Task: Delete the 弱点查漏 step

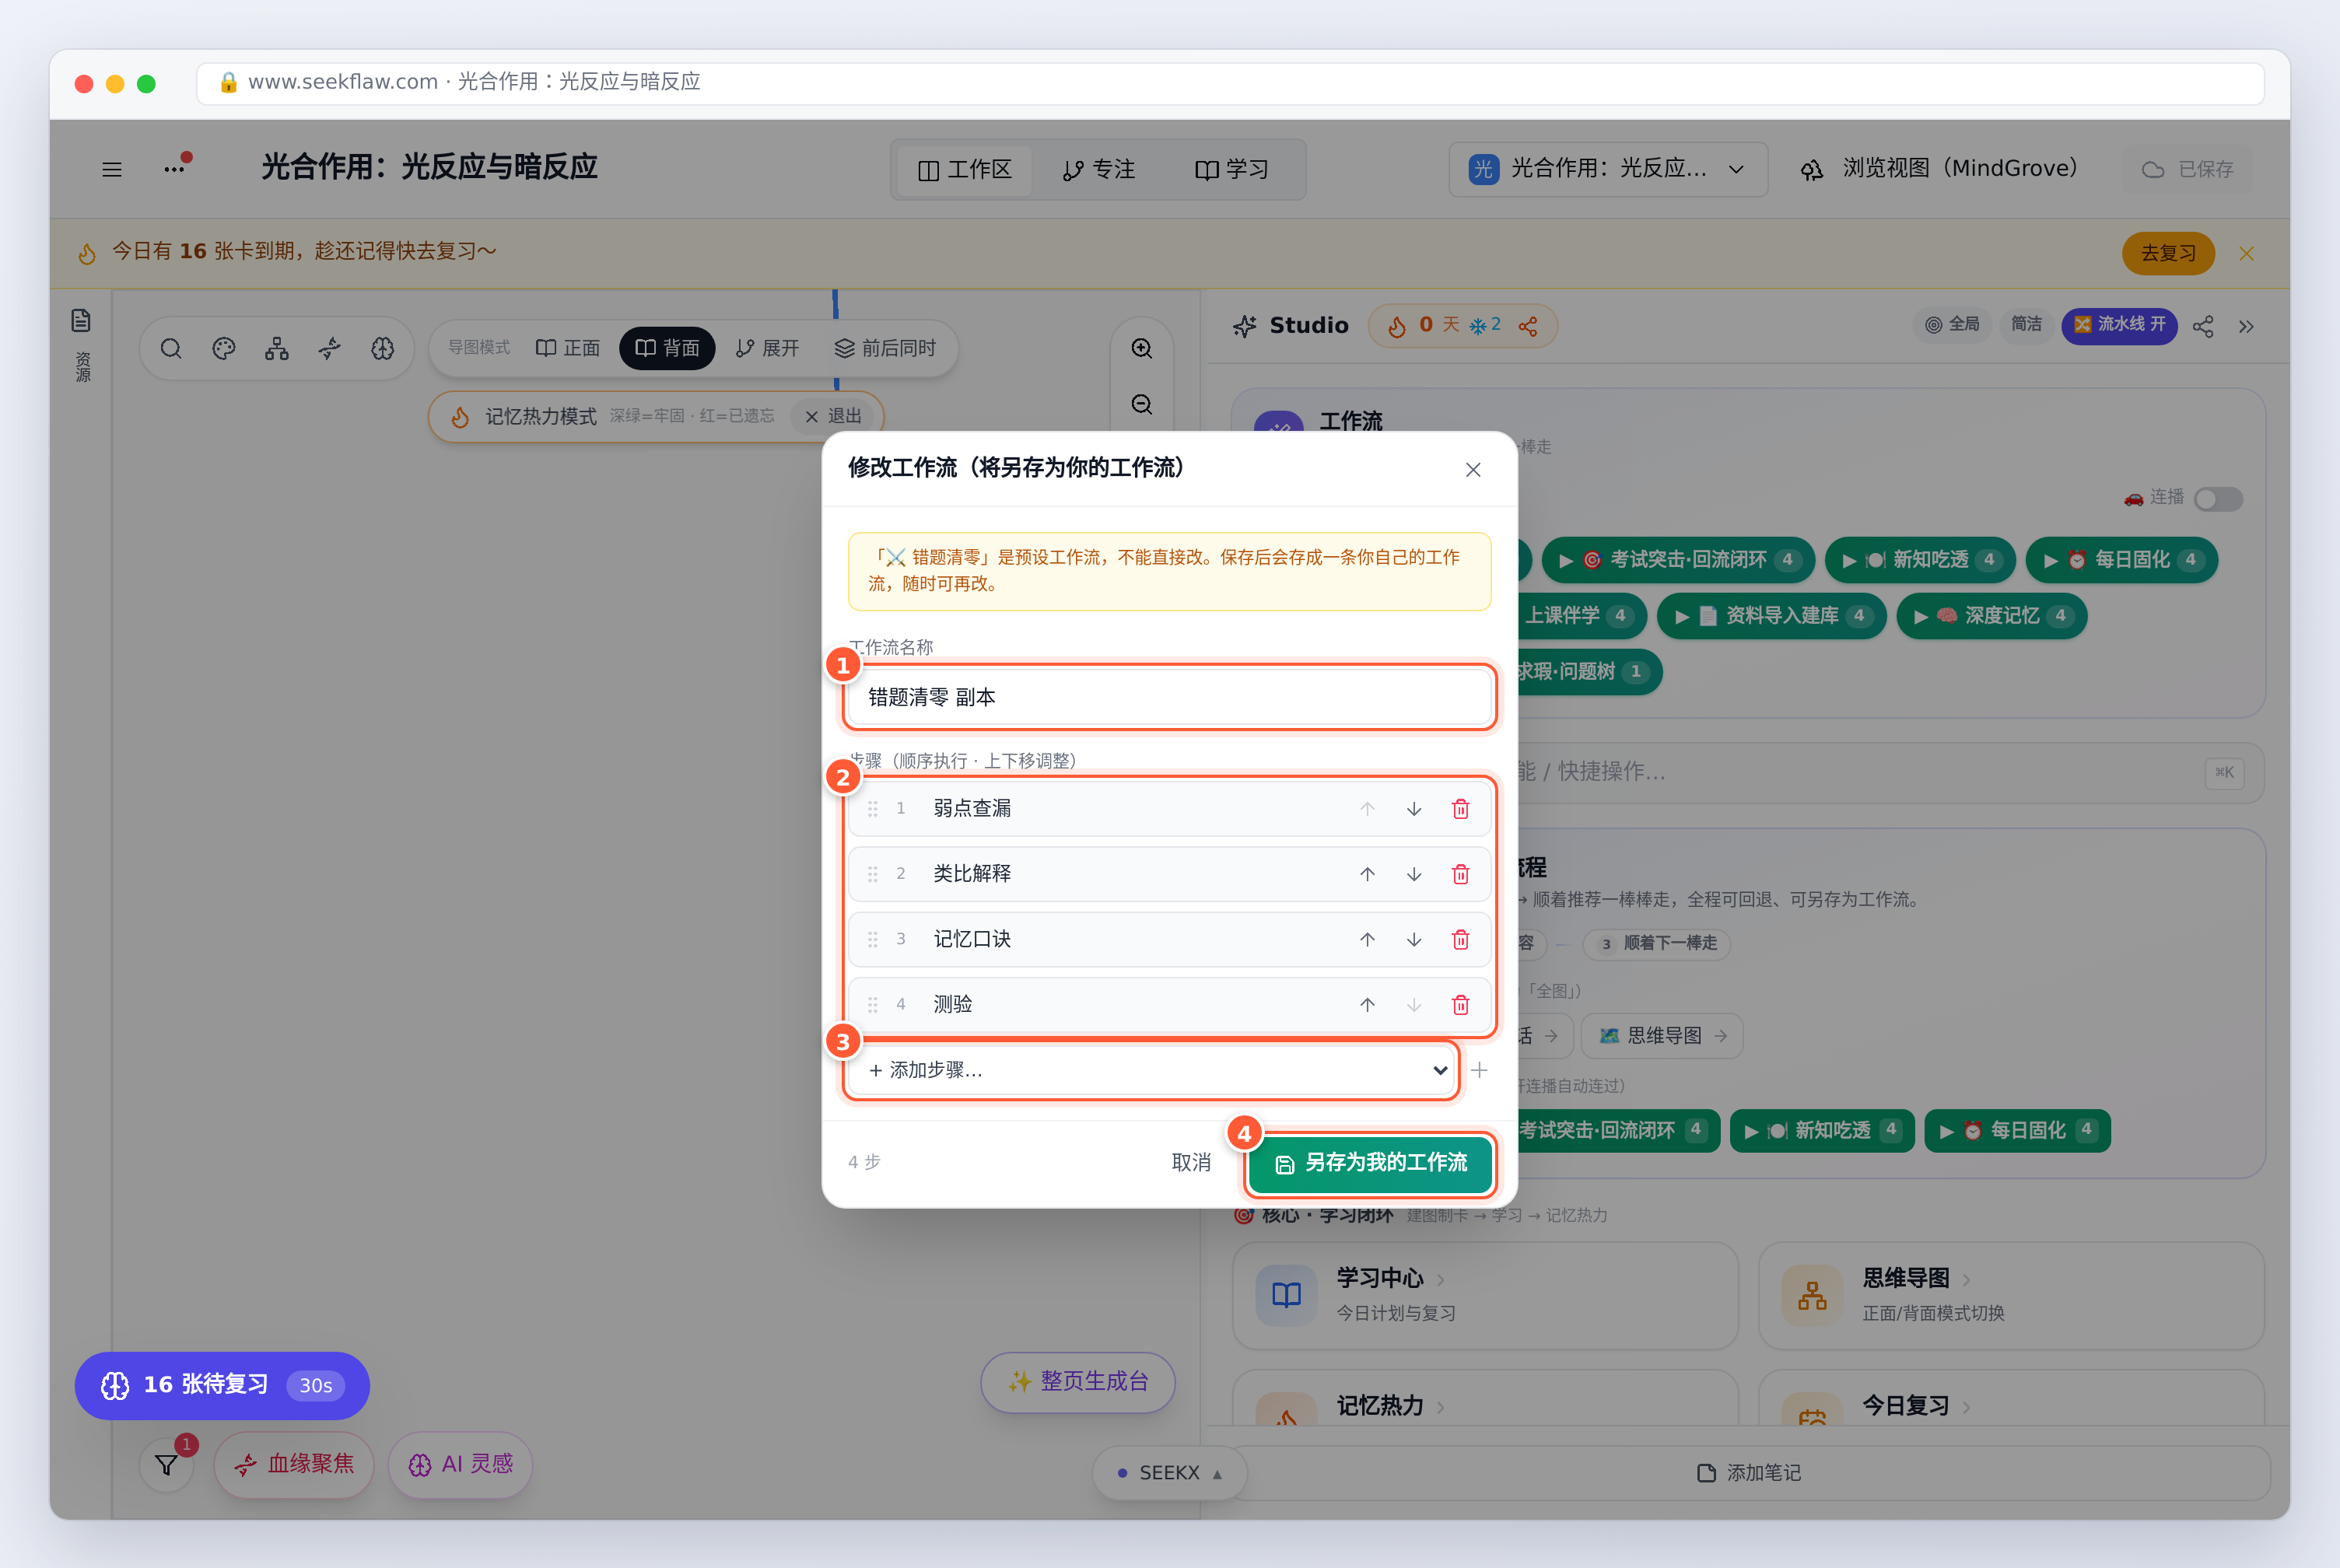Action: click(x=1460, y=809)
